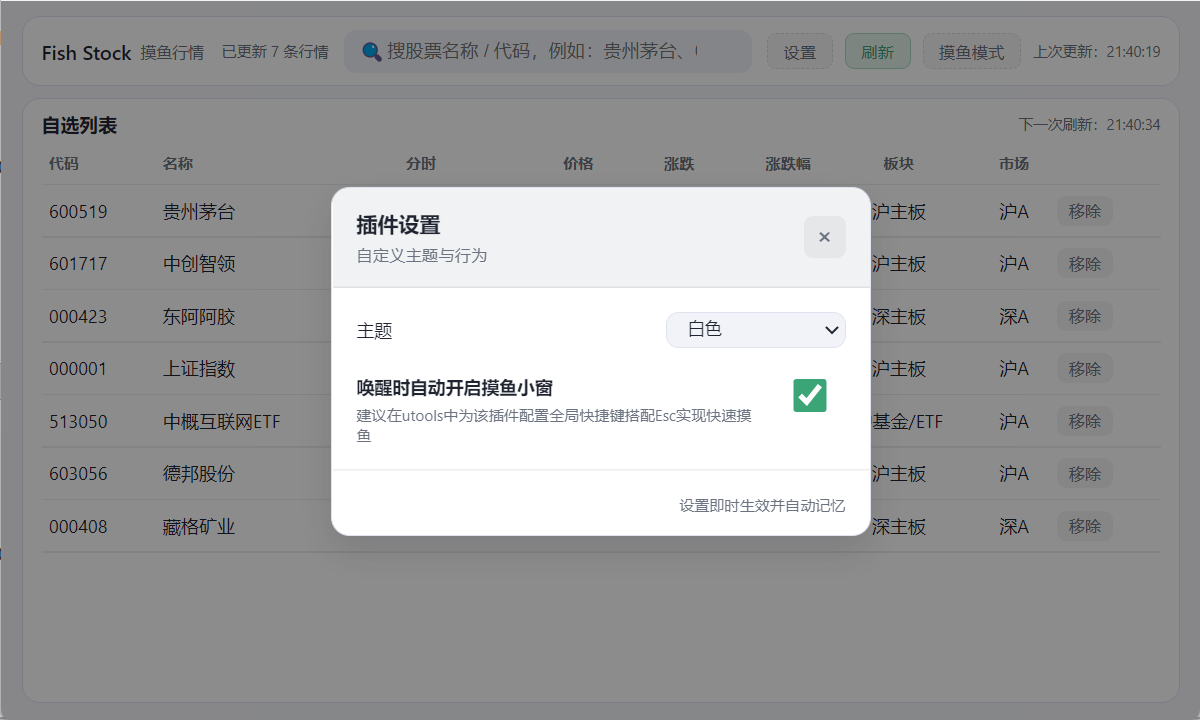Select stock code 600519 in list
Image resolution: width=1200 pixels, height=720 pixels.
tap(78, 212)
